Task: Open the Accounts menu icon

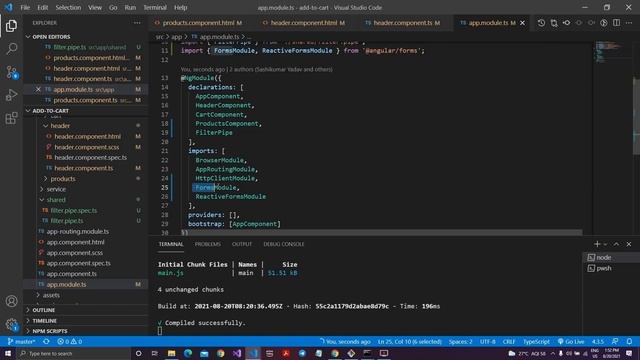Action: [11, 301]
